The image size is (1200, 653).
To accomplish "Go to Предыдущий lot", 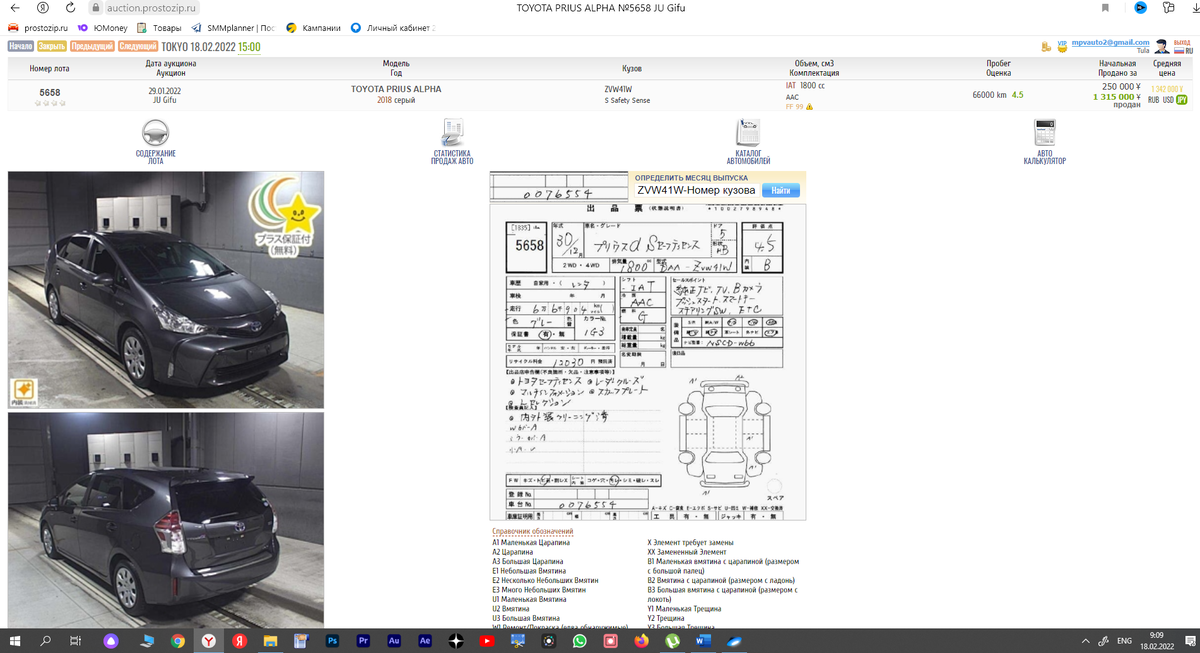I will (92, 46).
